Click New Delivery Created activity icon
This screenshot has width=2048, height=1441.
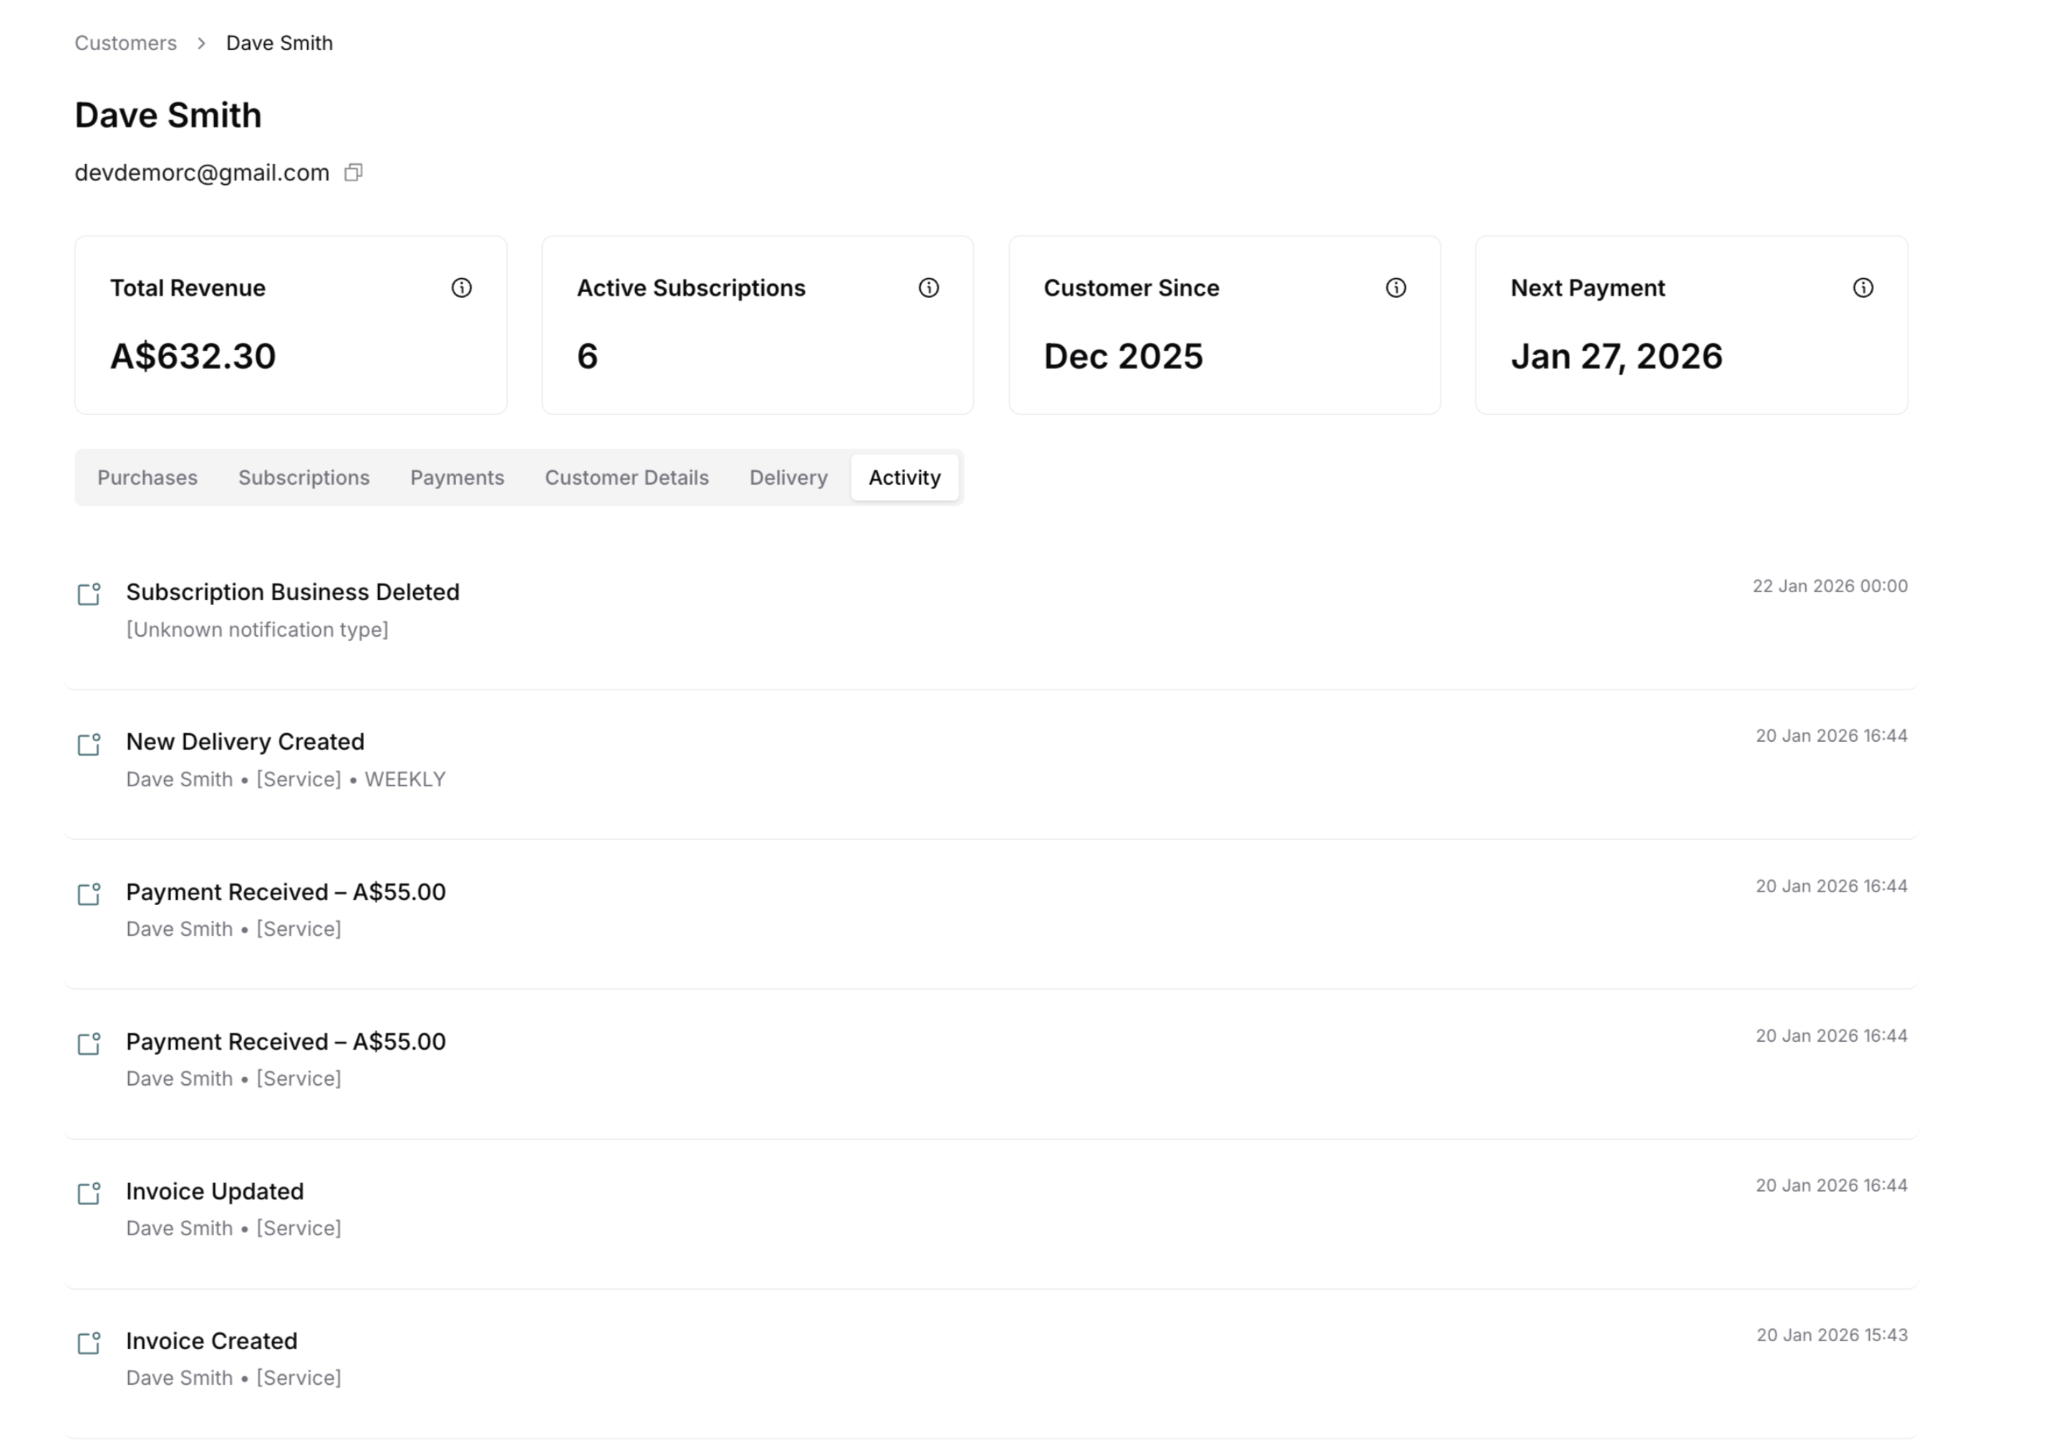click(89, 744)
